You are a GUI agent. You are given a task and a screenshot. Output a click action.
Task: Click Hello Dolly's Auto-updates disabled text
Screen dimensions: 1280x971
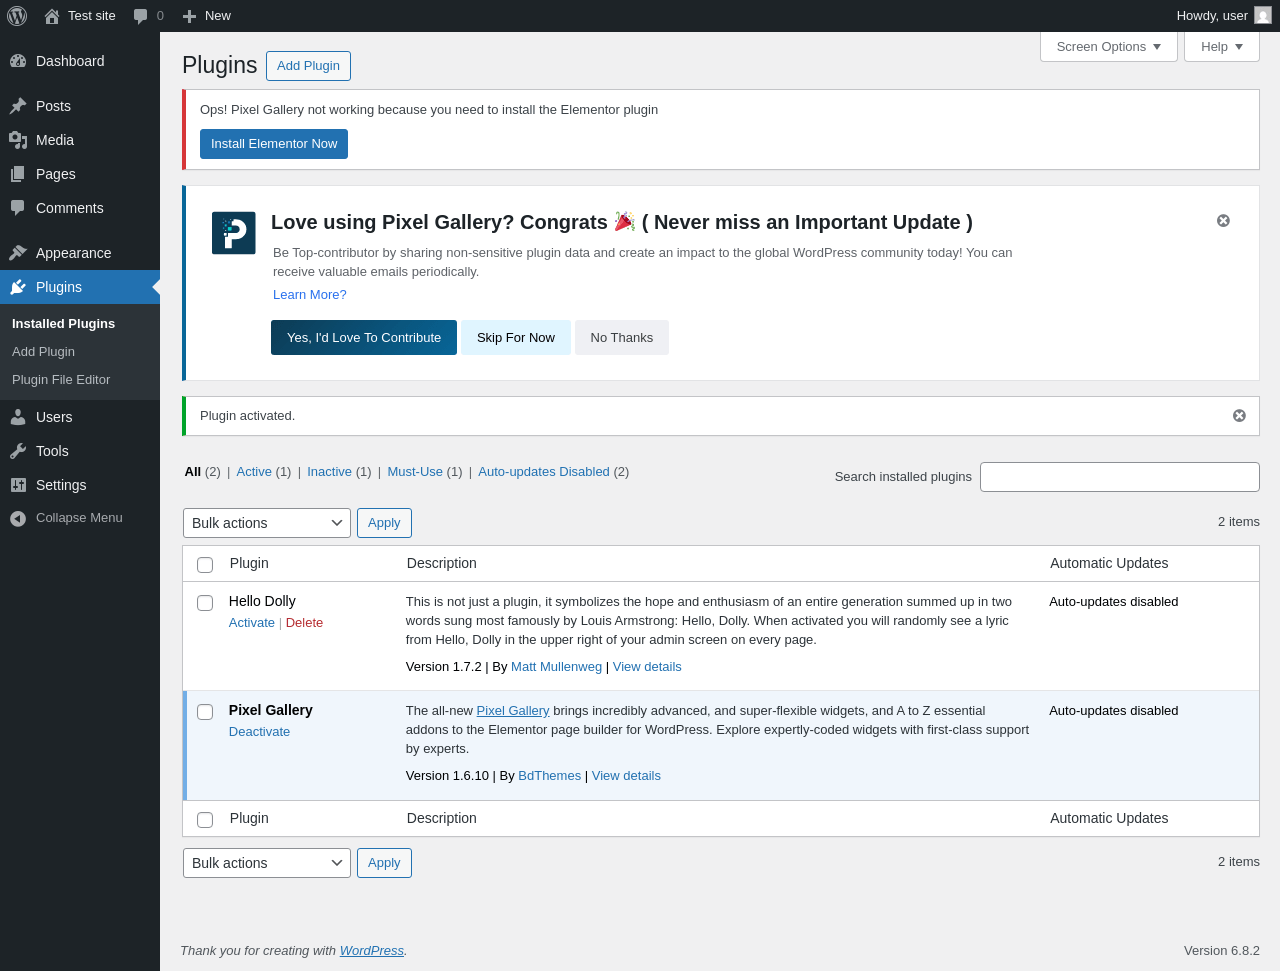(1114, 602)
